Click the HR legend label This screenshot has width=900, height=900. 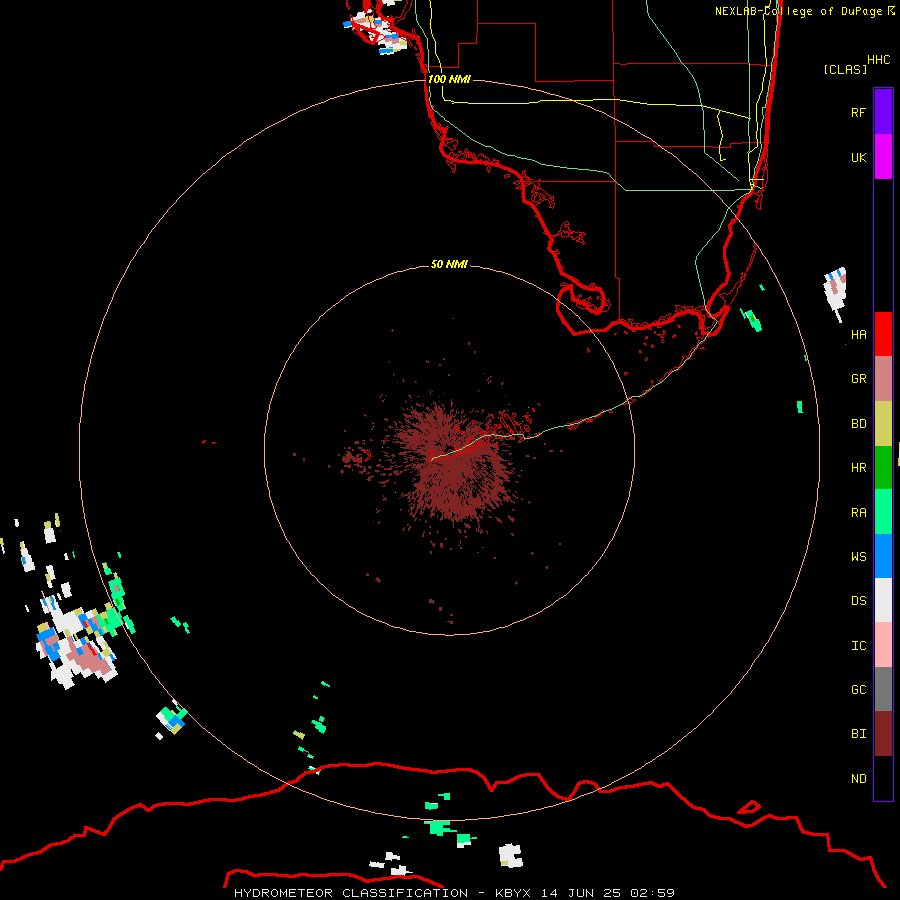coord(858,468)
